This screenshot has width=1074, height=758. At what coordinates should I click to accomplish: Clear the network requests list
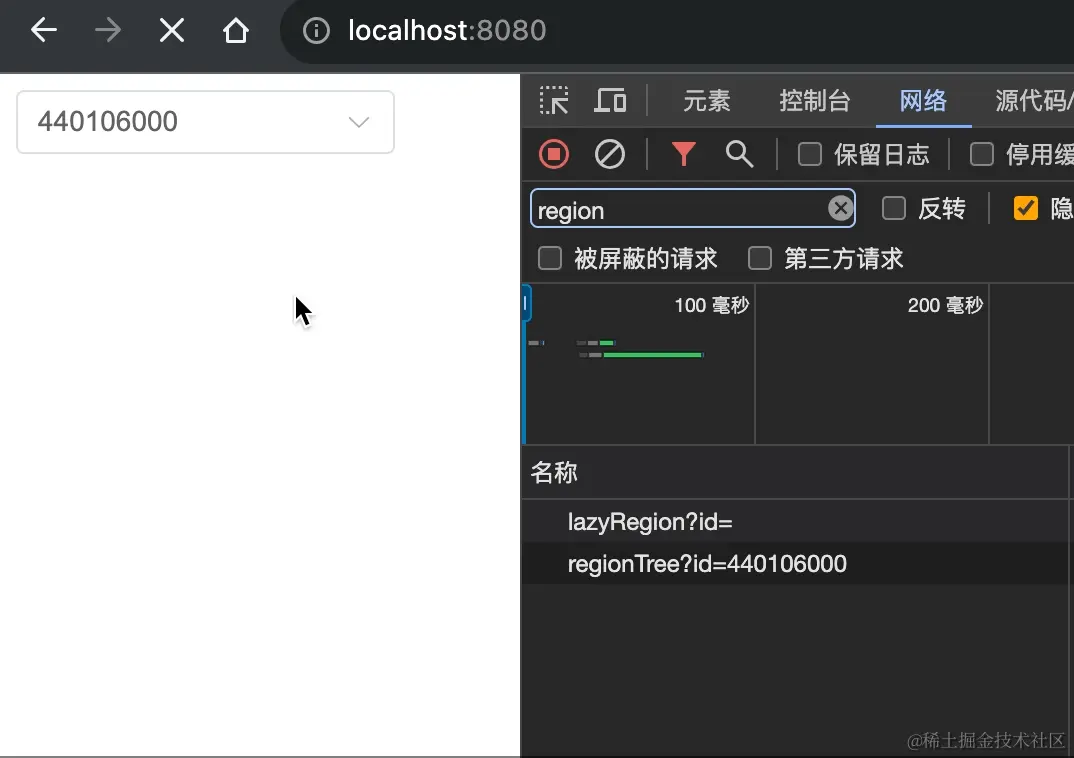tap(610, 154)
